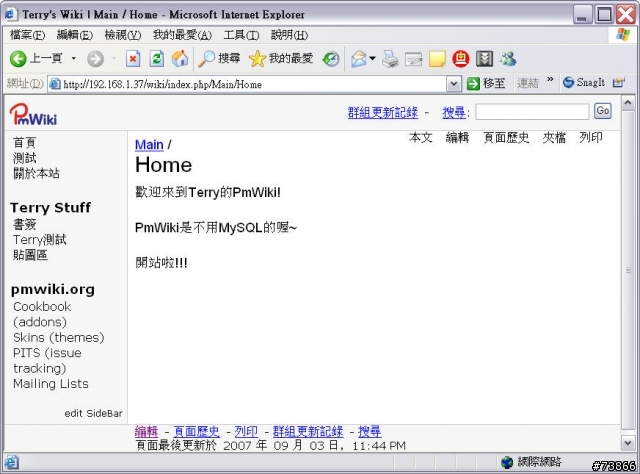Viewport: 640px width, 474px height.
Task: Click the PmWiki logo
Action: click(33, 114)
